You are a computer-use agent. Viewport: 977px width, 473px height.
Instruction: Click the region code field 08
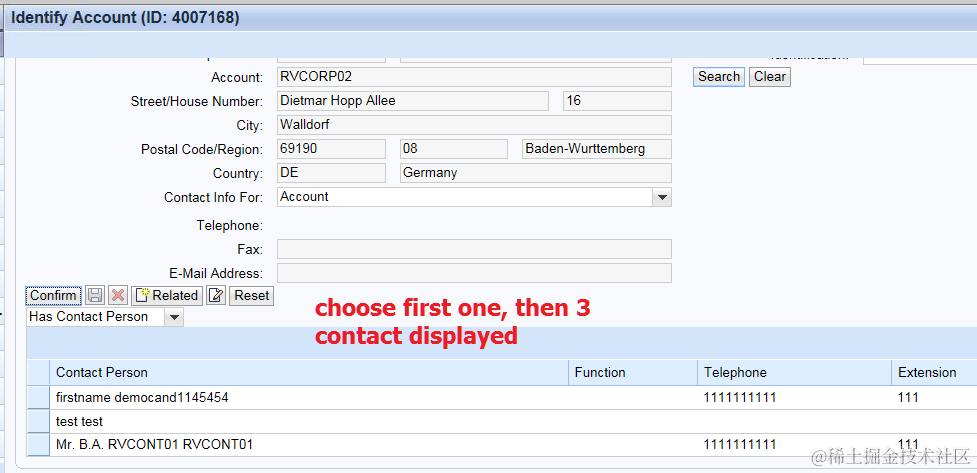pos(454,149)
